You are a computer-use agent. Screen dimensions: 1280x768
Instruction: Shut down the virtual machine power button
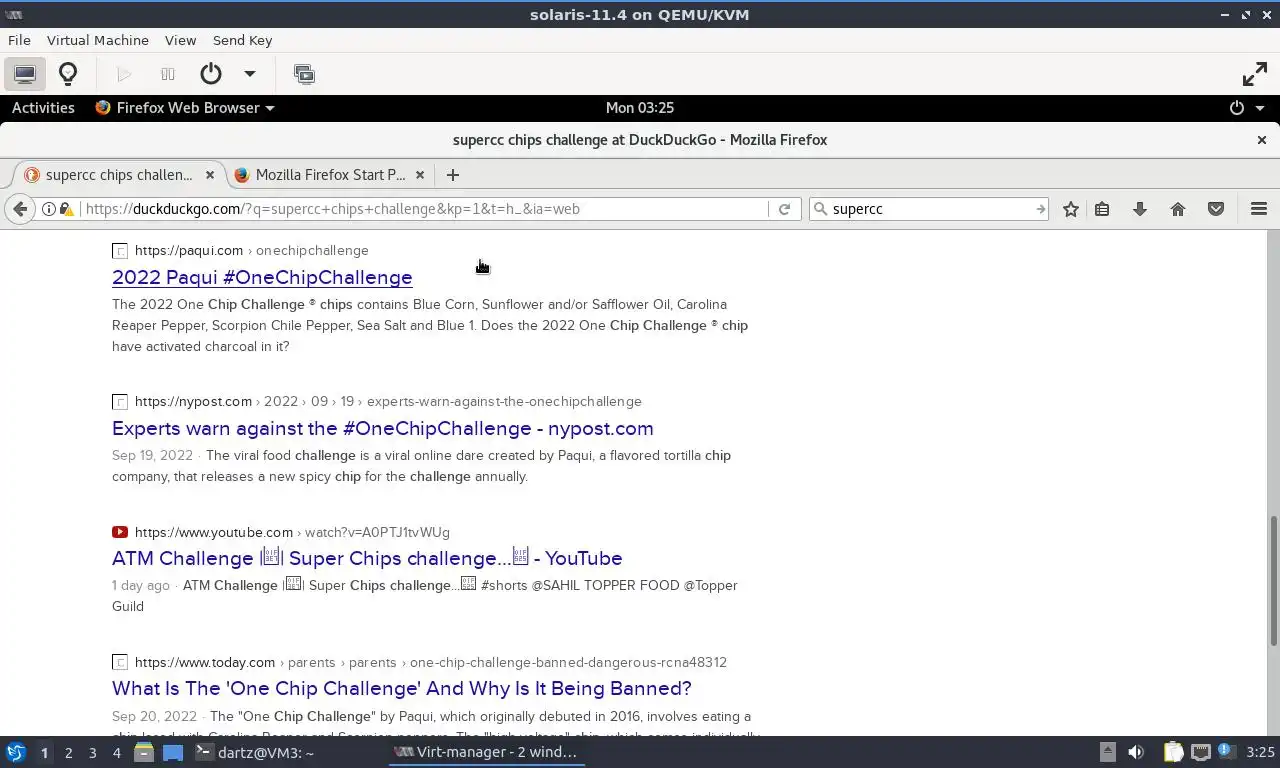[210, 74]
